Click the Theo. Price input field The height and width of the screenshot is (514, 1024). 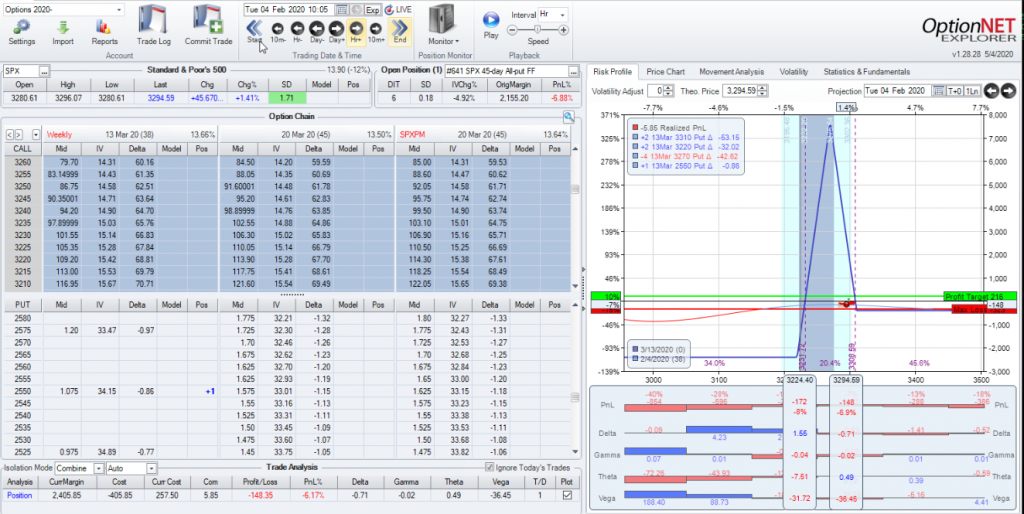pyautogui.click(x=740, y=91)
